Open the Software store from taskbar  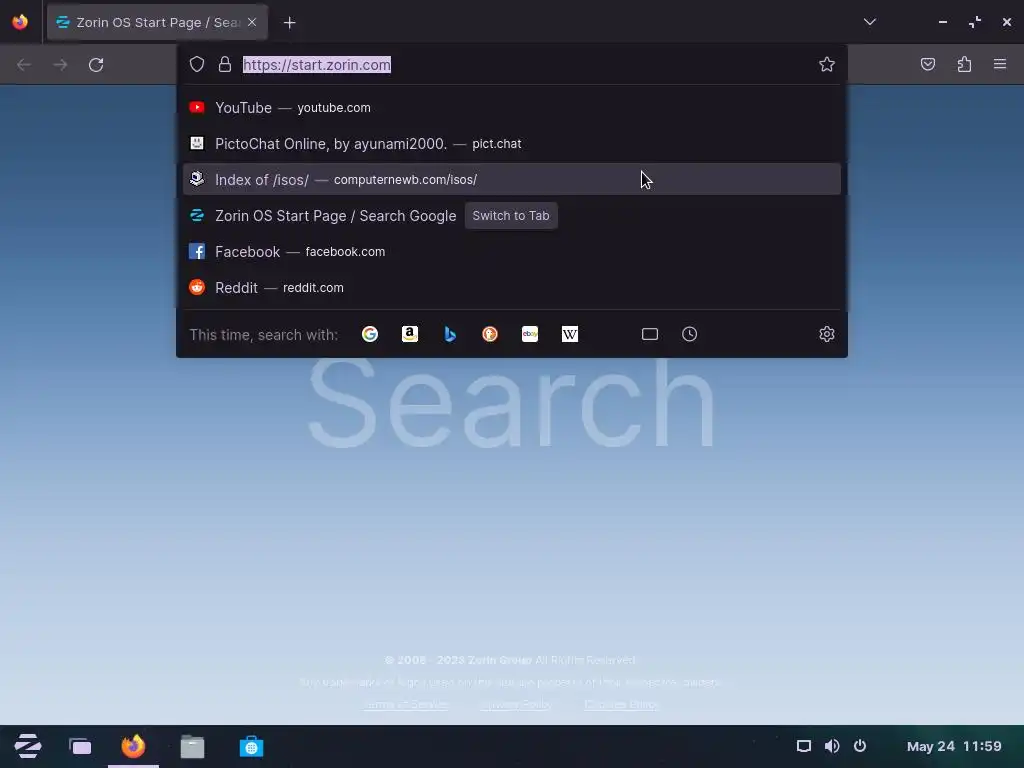pos(251,746)
